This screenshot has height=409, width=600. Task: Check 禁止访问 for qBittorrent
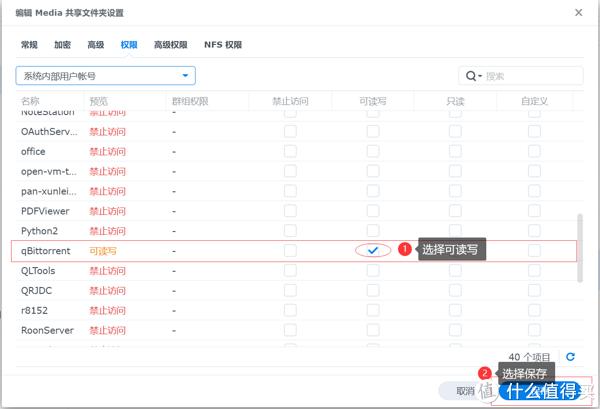point(290,251)
